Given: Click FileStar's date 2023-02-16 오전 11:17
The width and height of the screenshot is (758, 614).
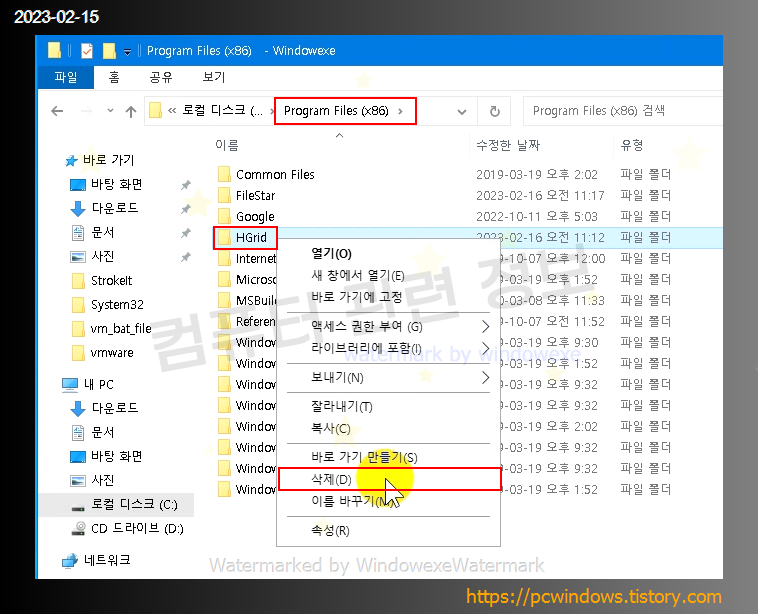Looking at the screenshot, I should tap(540, 195).
